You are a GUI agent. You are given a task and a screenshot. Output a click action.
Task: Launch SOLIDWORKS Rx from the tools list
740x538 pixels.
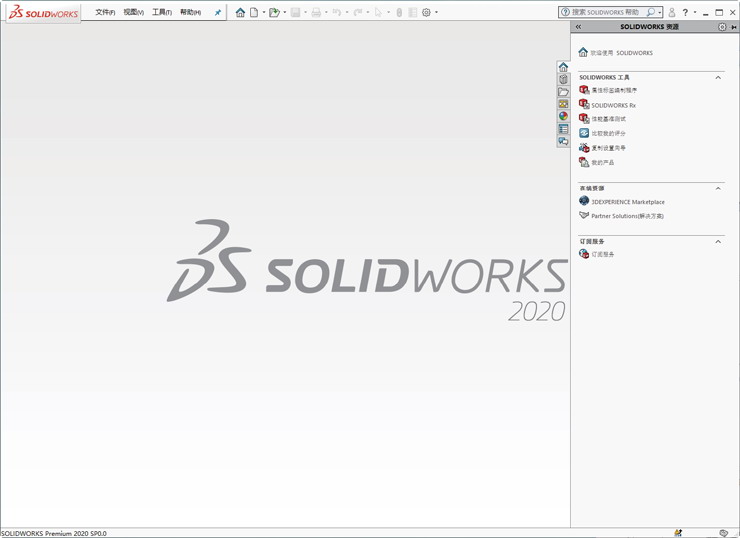tap(607, 105)
